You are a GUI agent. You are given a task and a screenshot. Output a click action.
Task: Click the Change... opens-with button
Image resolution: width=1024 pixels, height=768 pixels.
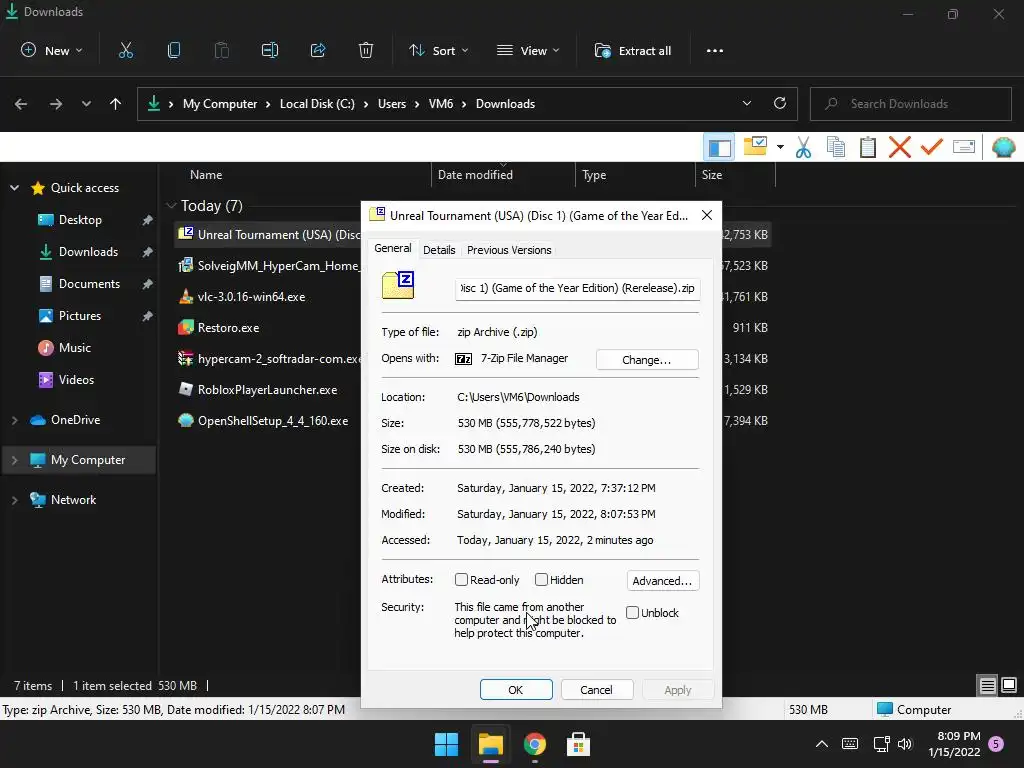[647, 360]
